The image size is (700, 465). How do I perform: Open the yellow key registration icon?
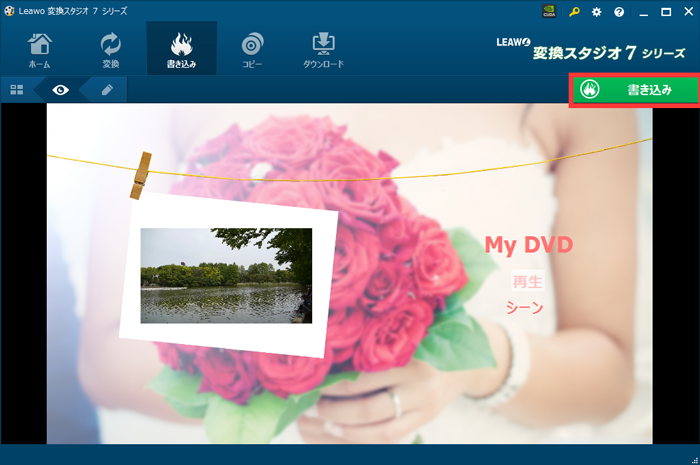[x=574, y=12]
